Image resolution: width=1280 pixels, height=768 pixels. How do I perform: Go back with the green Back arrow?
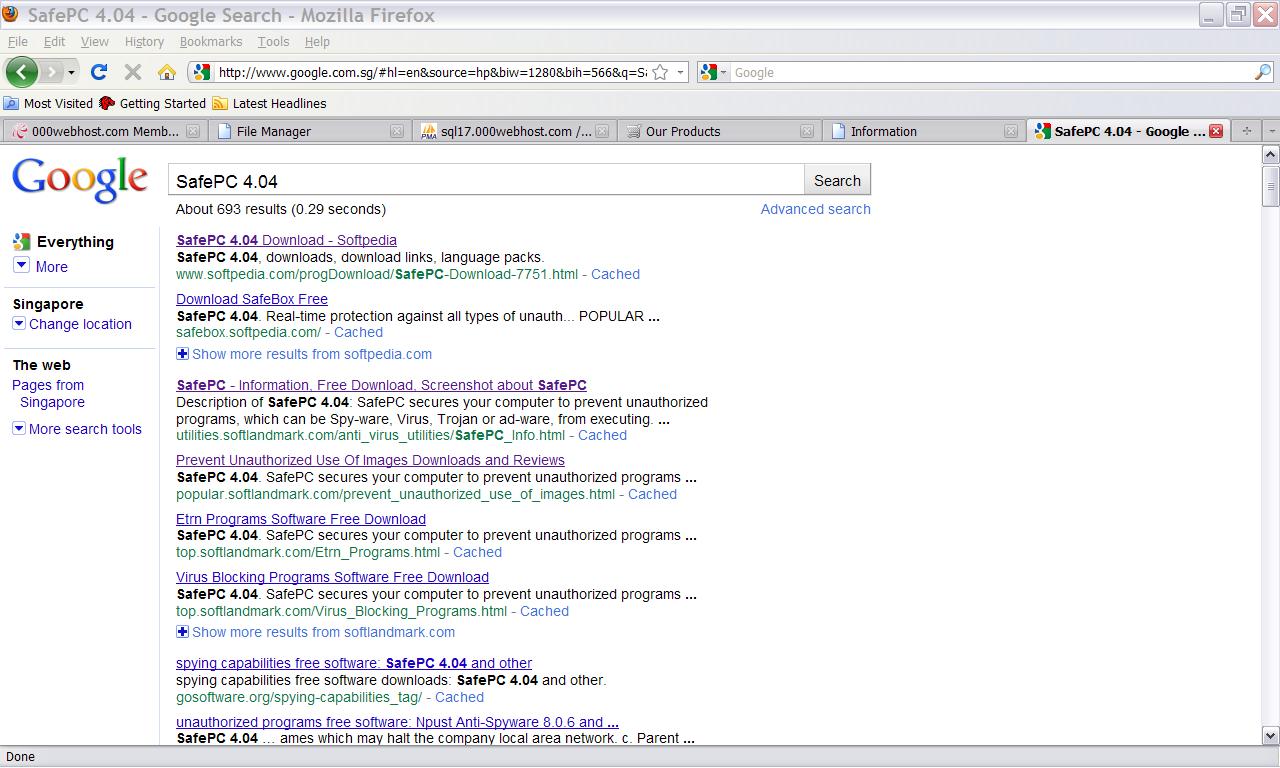21,72
